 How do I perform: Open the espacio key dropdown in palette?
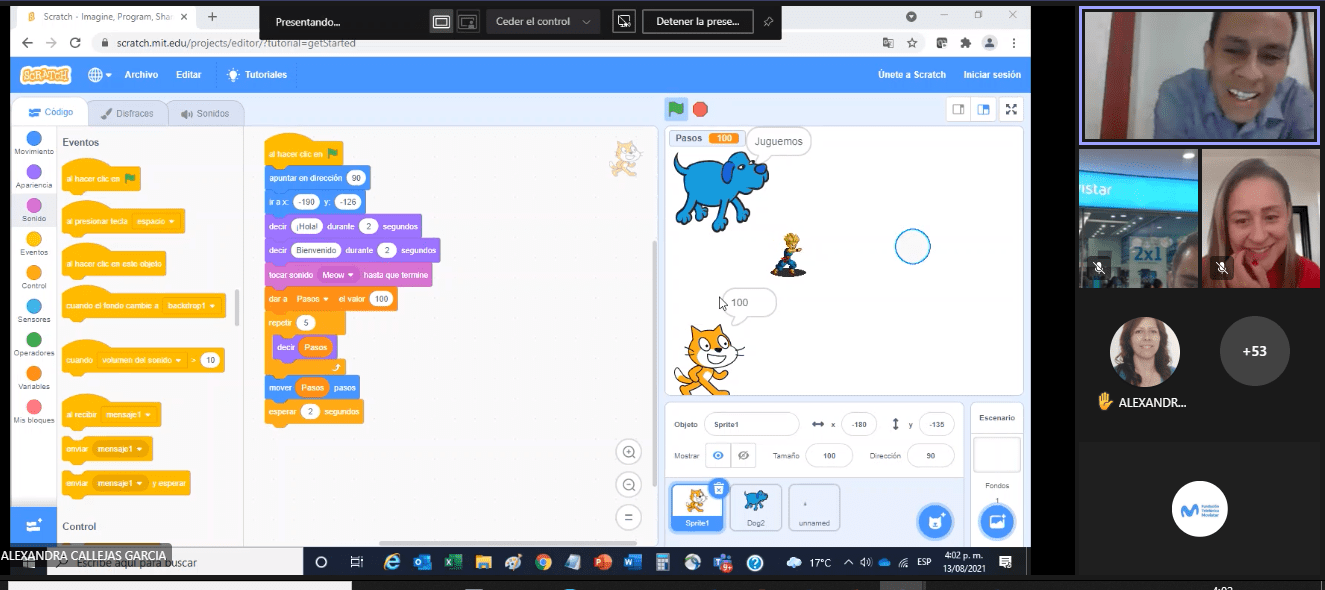[155, 221]
